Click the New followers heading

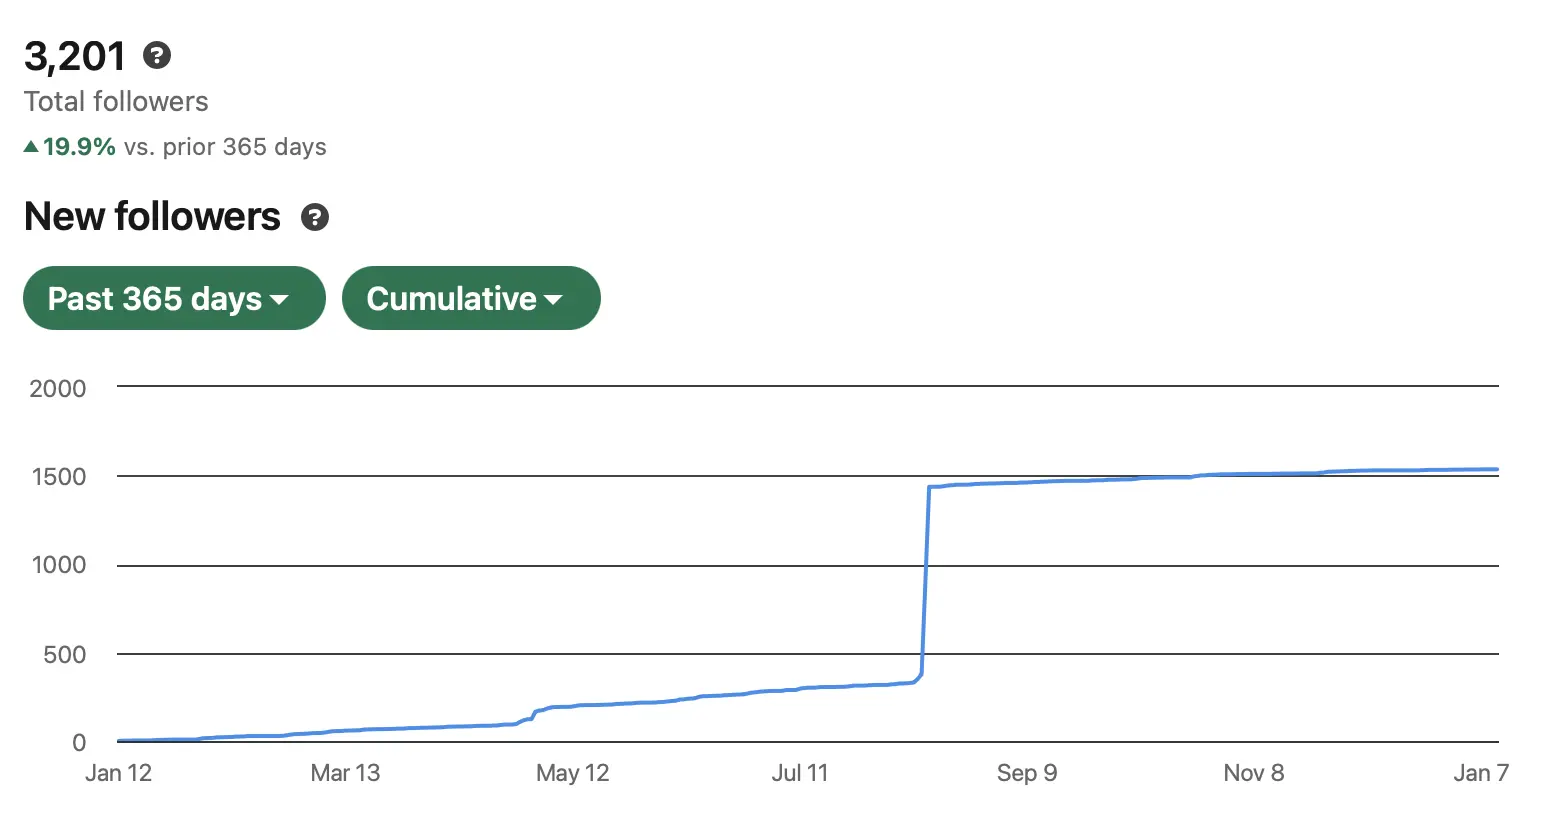click(151, 216)
